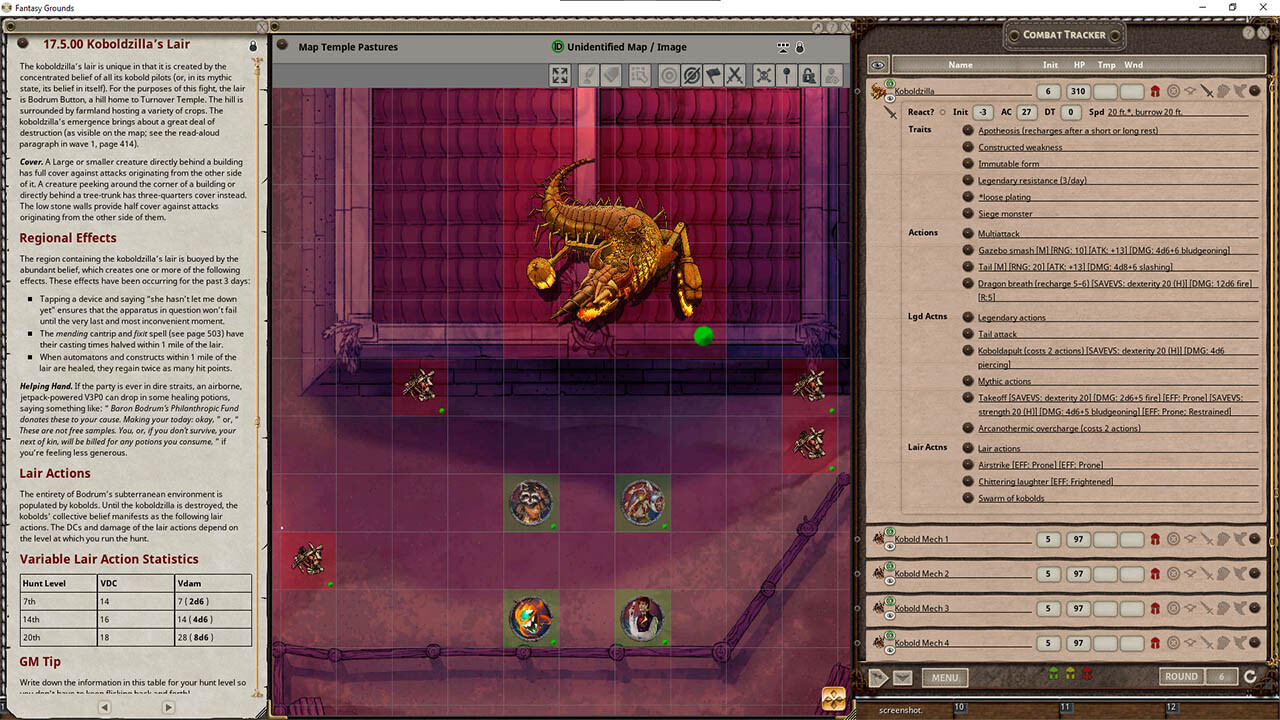Screen dimensions: 1280x720
Task: Click the red helmet defense icon on Koboldzilla's row
Action: 1155,90
